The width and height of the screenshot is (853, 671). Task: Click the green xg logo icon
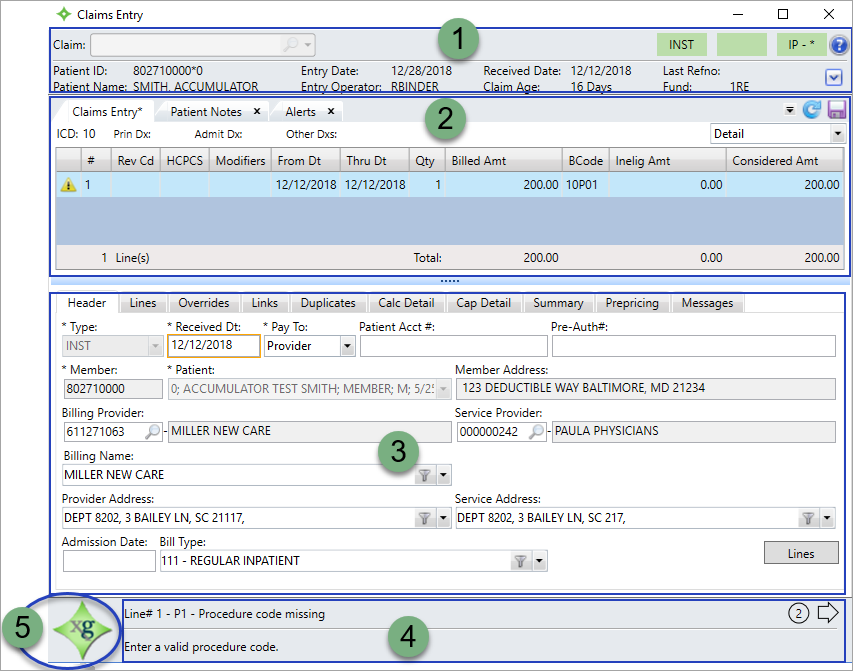84,632
